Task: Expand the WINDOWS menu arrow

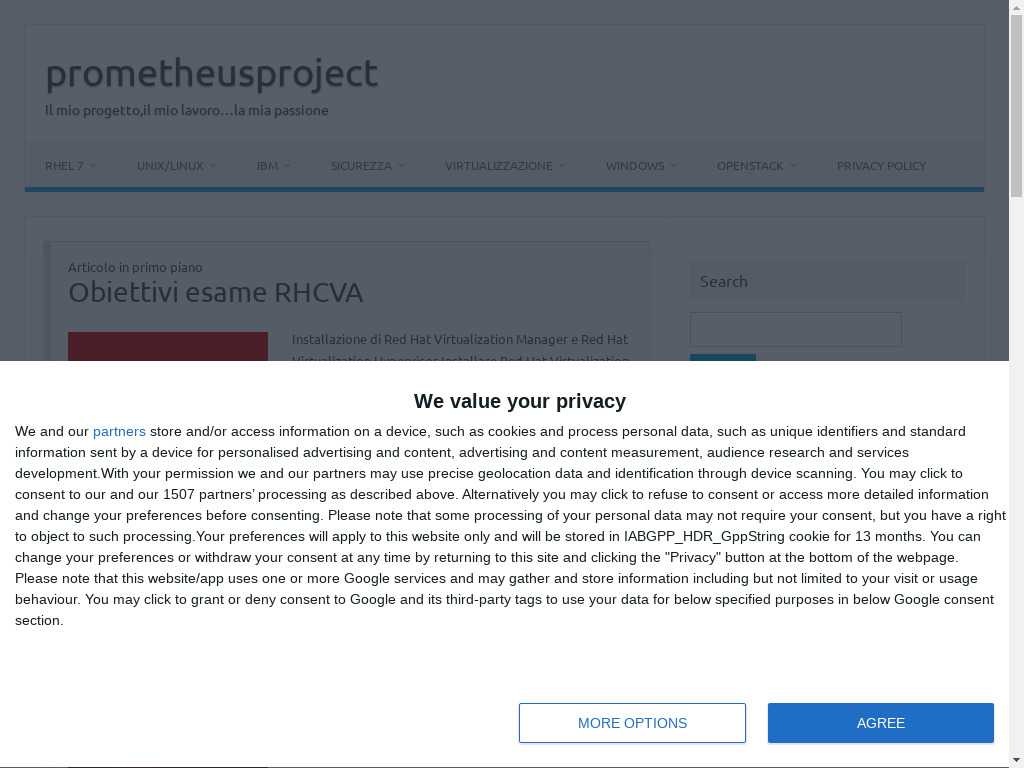Action: 673,166
